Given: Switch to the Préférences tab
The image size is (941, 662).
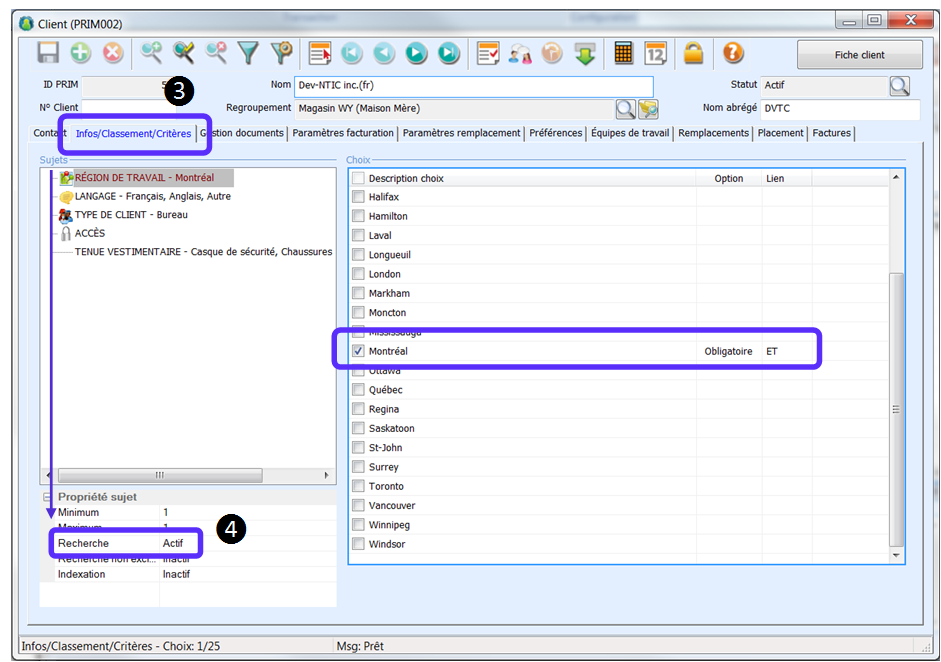Looking at the screenshot, I should [555, 133].
